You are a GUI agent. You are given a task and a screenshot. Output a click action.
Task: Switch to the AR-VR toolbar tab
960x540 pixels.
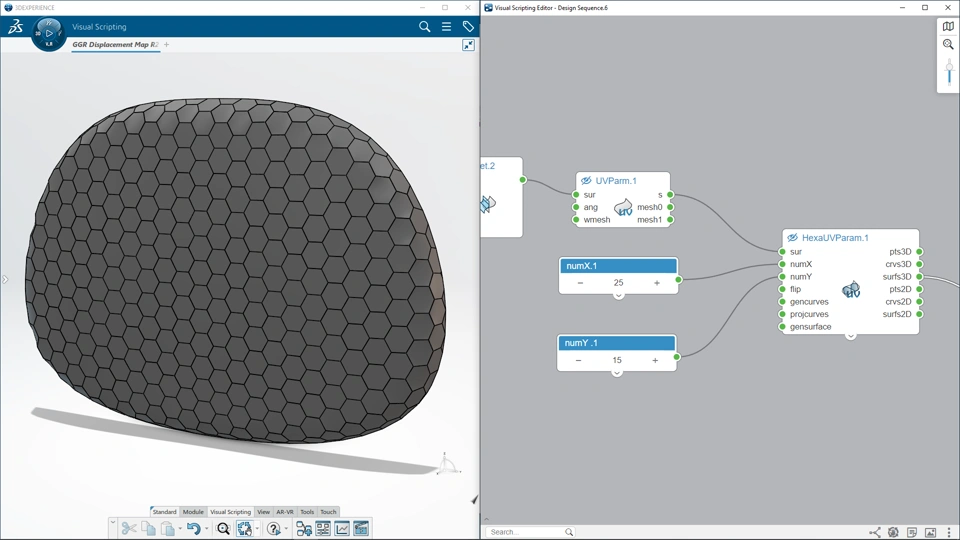coord(285,512)
